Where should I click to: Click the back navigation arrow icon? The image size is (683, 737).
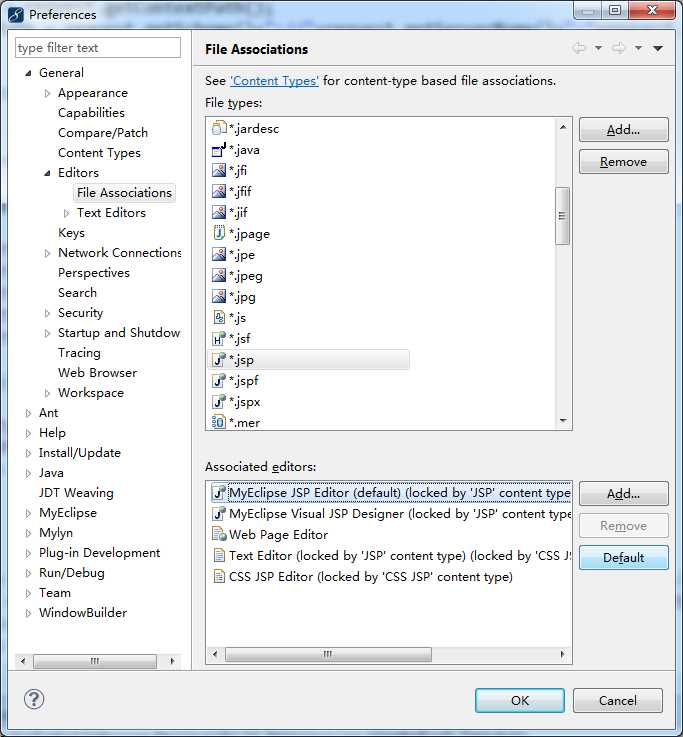coord(579,48)
